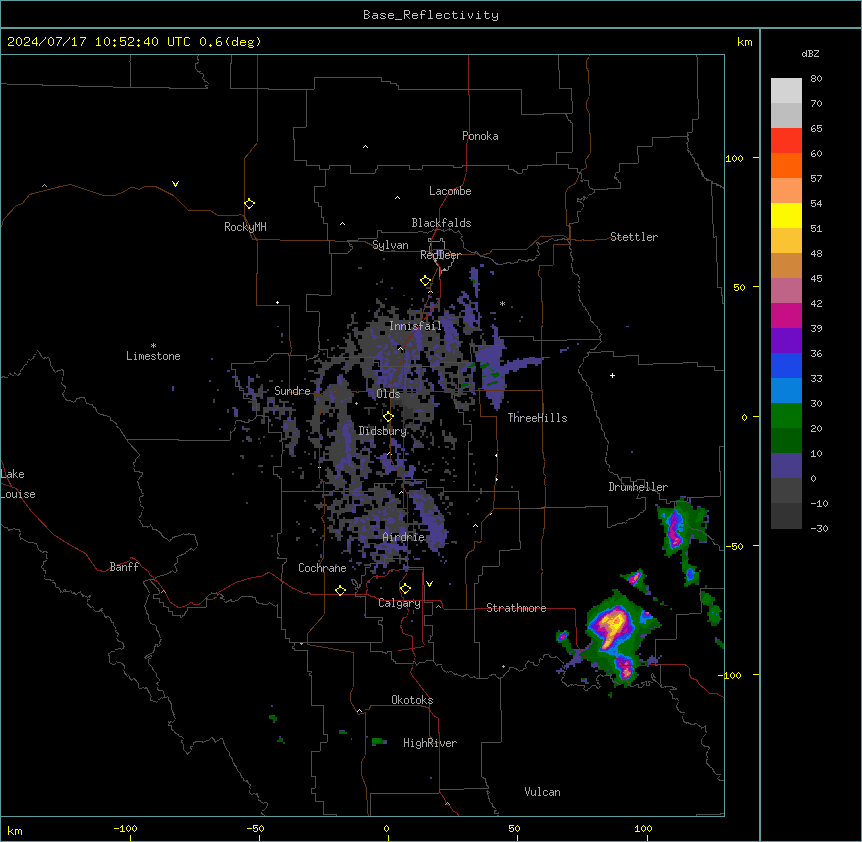Screen dimensions: 862x842
Task: Select the dBZ legend heading
Action: pyautogui.click(x=810, y=53)
